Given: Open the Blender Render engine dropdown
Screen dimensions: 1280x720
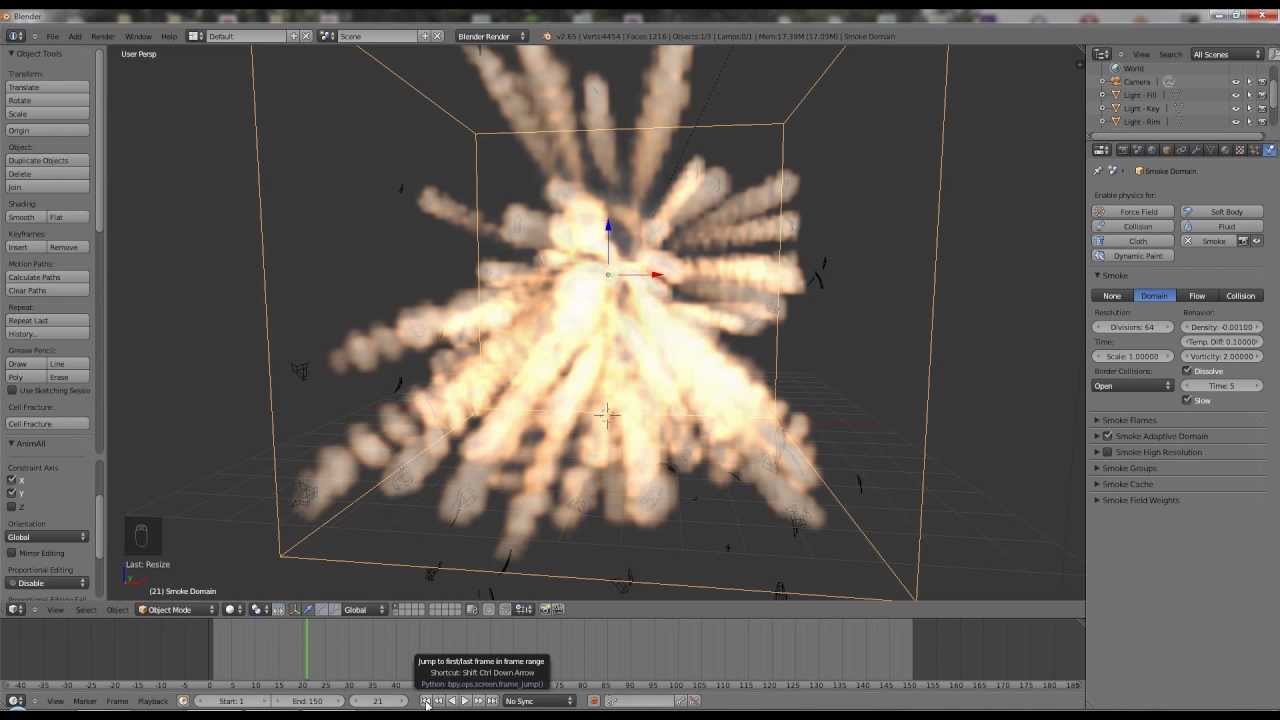Looking at the screenshot, I should point(490,36).
